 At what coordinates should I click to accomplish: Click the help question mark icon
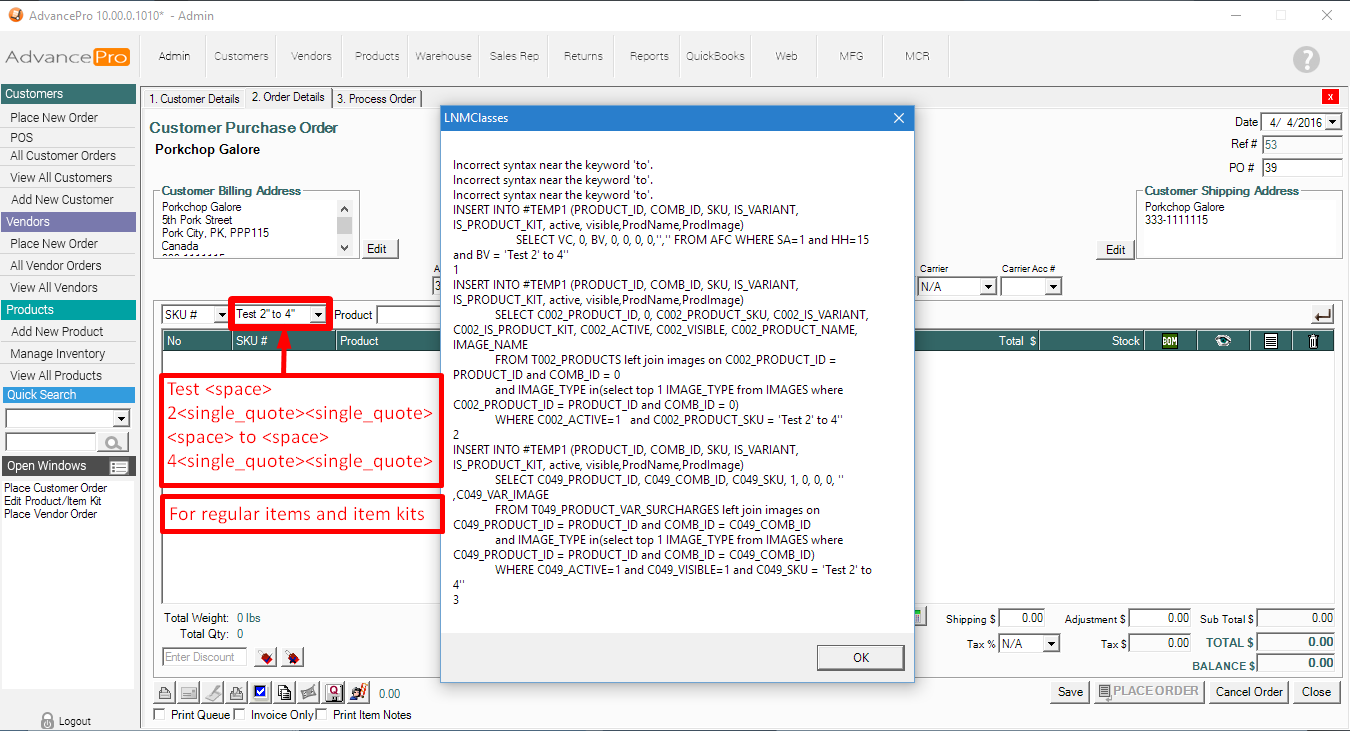tap(1305, 59)
